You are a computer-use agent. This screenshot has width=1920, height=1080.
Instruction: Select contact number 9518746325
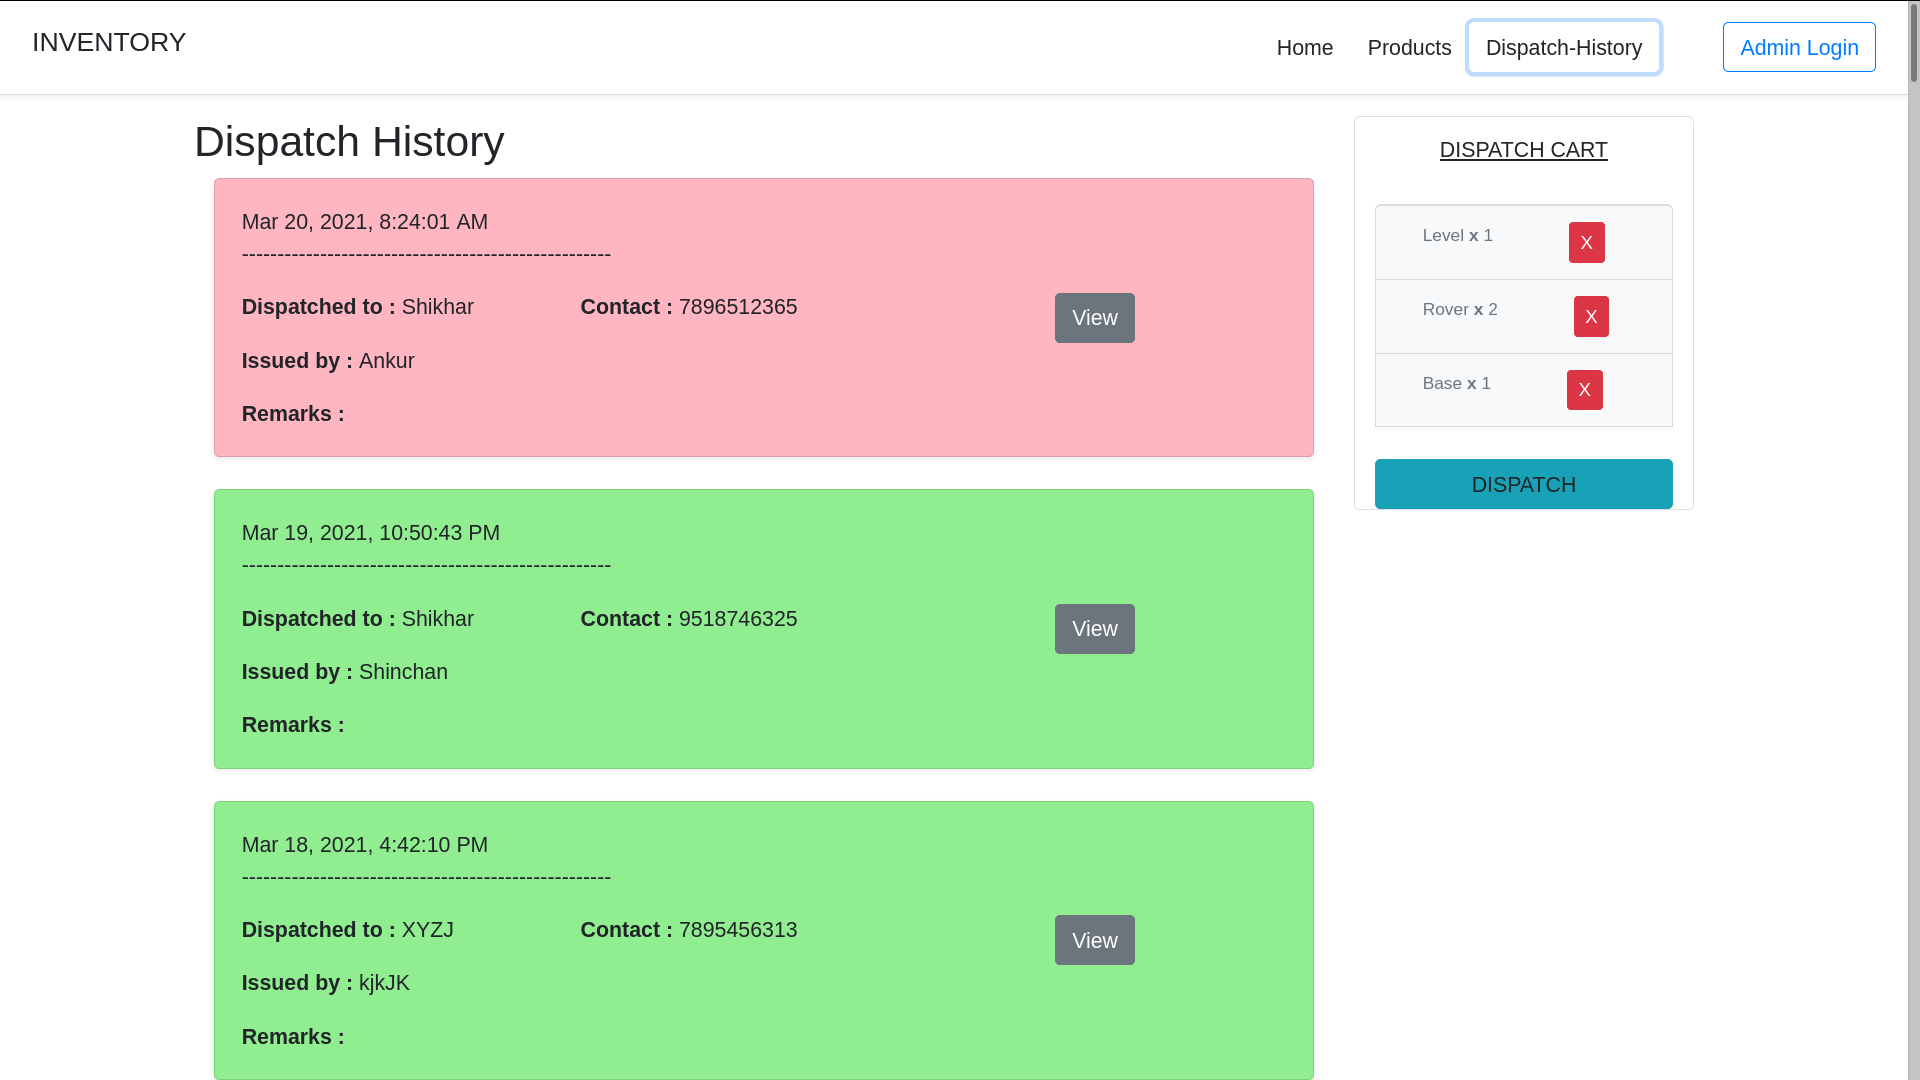pyautogui.click(x=738, y=619)
